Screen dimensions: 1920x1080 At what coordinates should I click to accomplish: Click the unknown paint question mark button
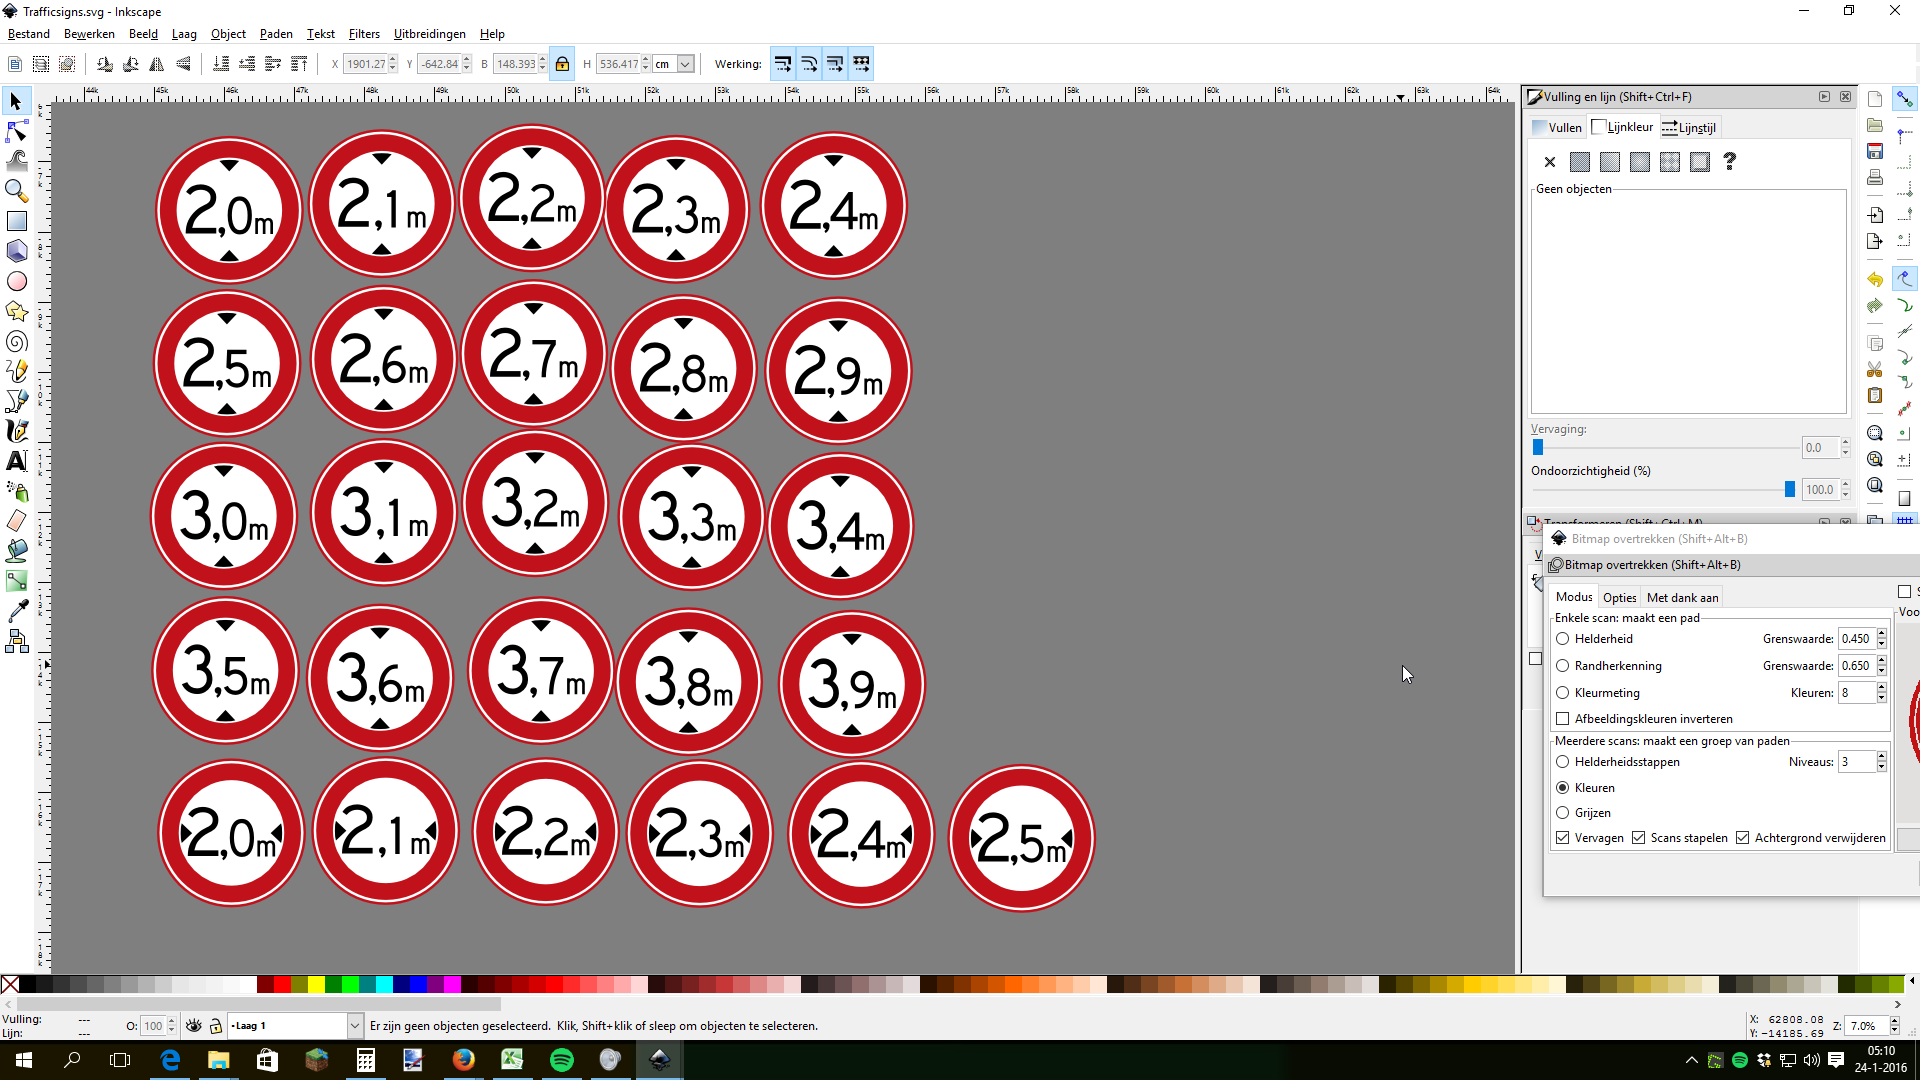coord(1730,162)
